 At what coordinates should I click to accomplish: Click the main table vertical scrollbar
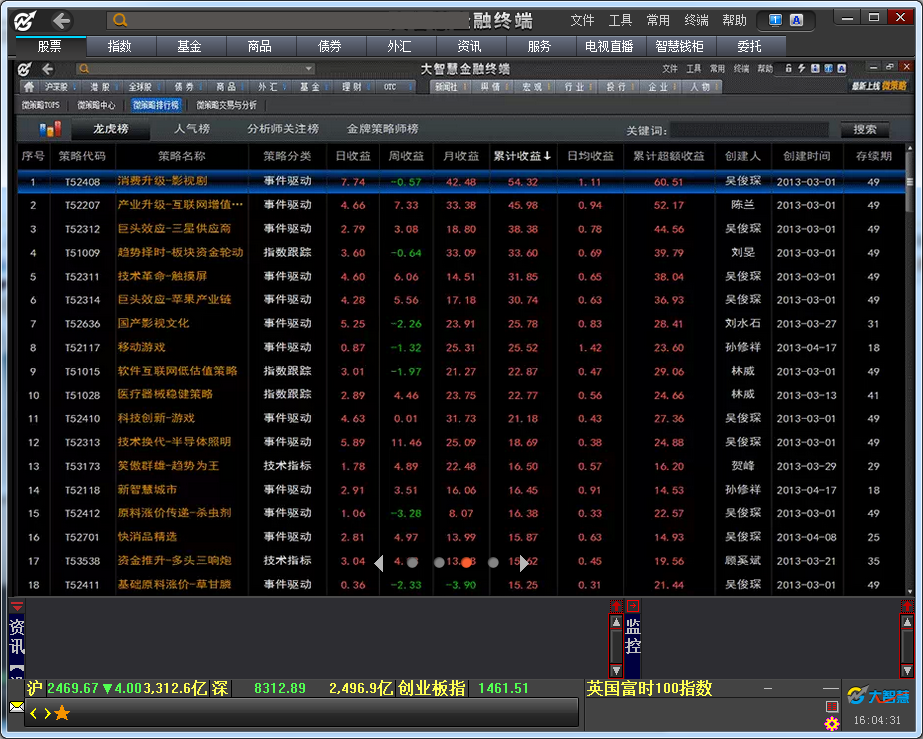pos(909,370)
